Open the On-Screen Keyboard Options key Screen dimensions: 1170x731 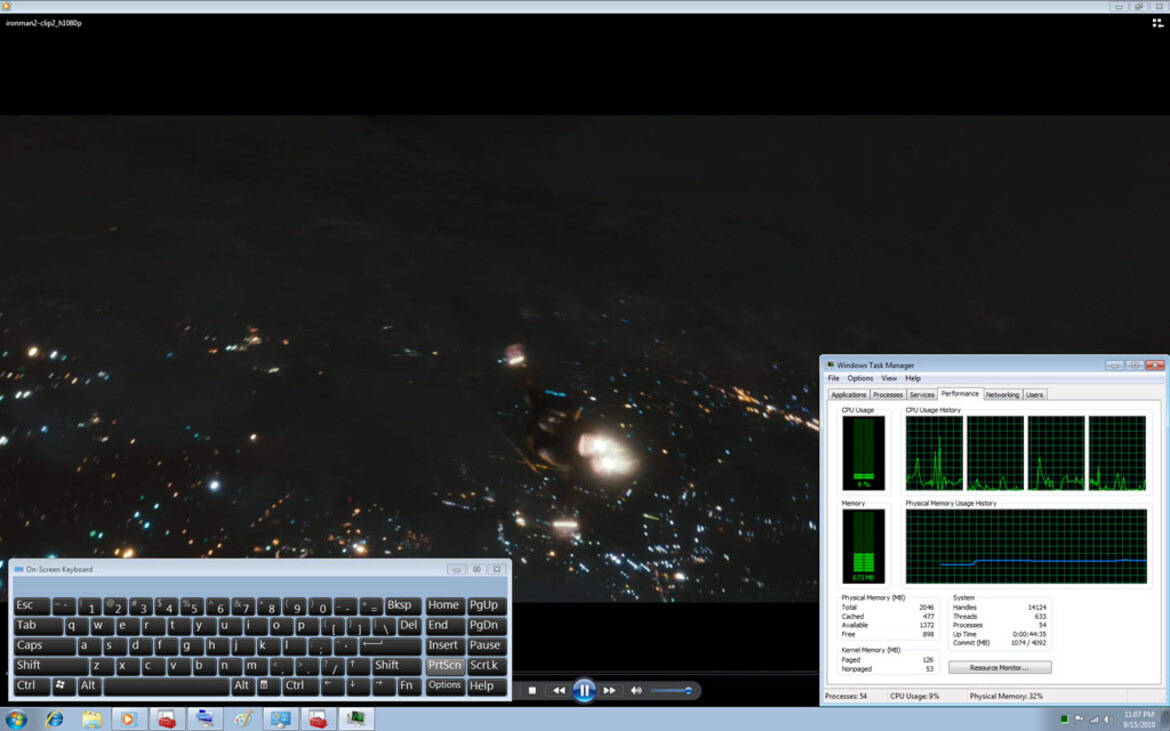pos(445,685)
